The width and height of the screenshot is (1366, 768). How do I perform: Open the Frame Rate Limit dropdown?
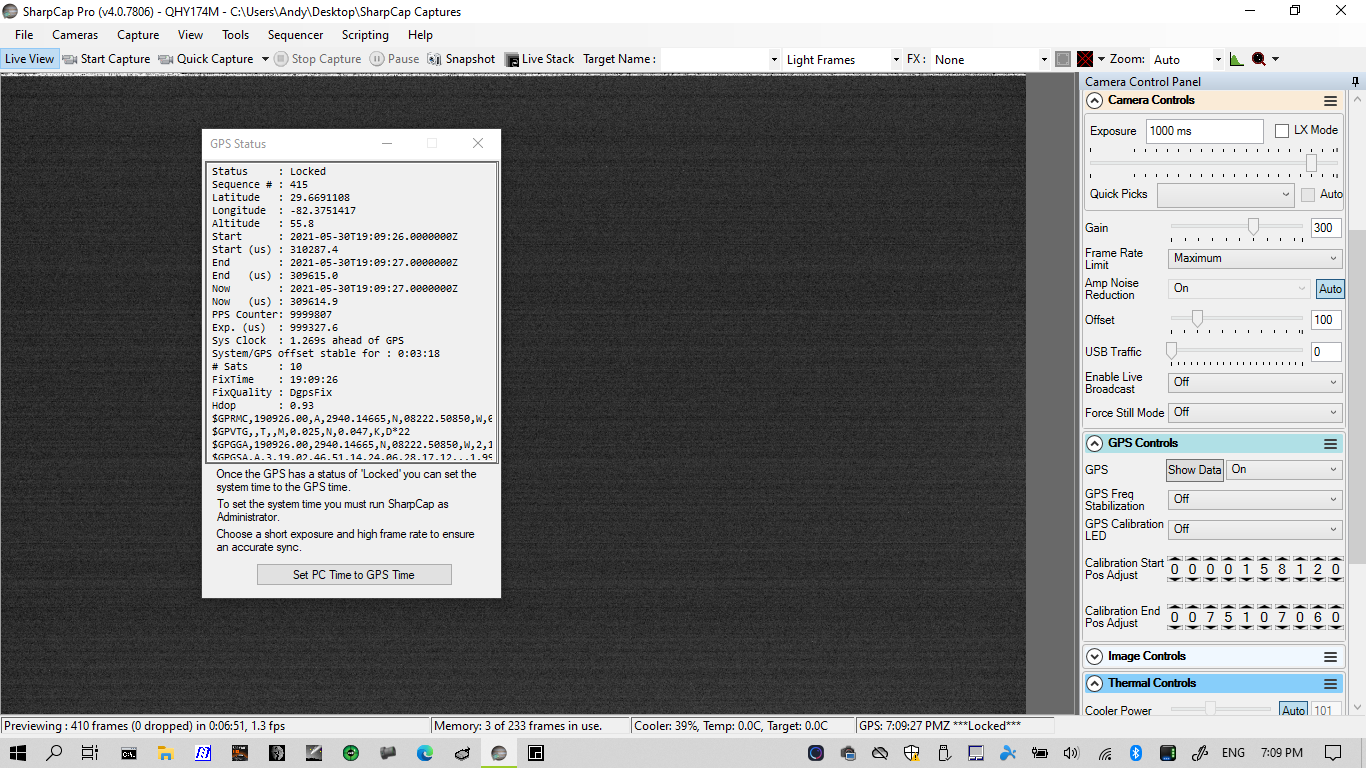(1254, 259)
